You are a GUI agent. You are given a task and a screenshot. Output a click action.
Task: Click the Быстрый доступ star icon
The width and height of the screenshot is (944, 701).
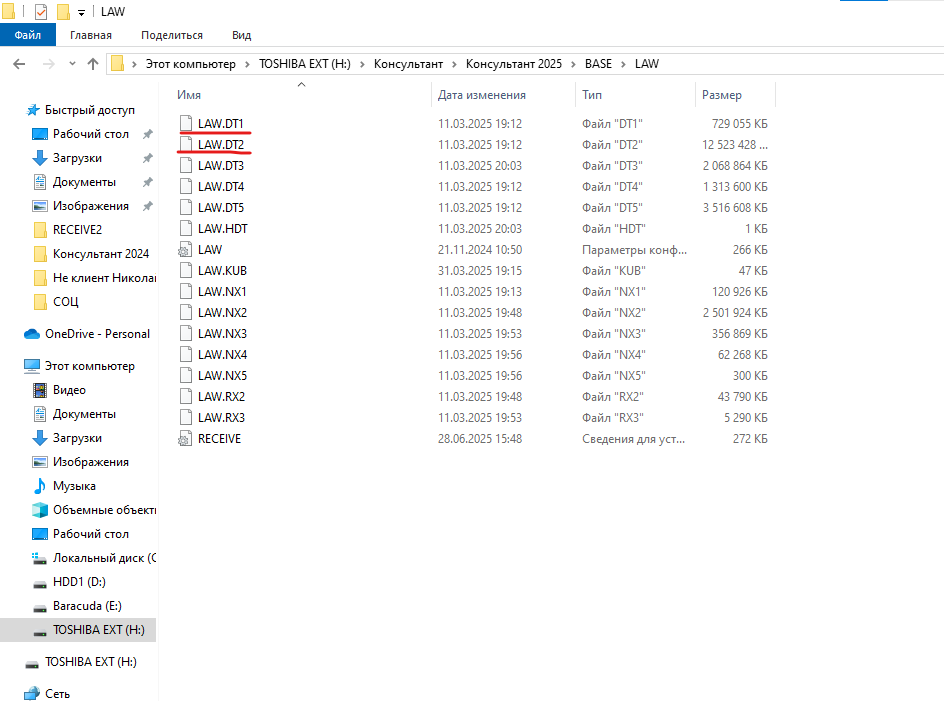coord(32,110)
